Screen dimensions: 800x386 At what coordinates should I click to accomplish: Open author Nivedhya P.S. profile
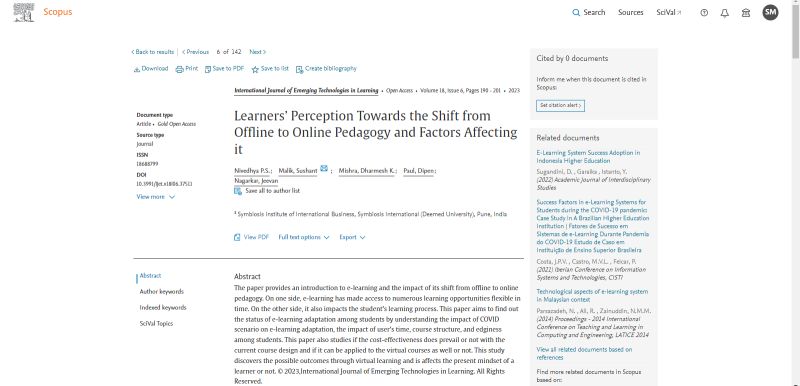click(252, 171)
